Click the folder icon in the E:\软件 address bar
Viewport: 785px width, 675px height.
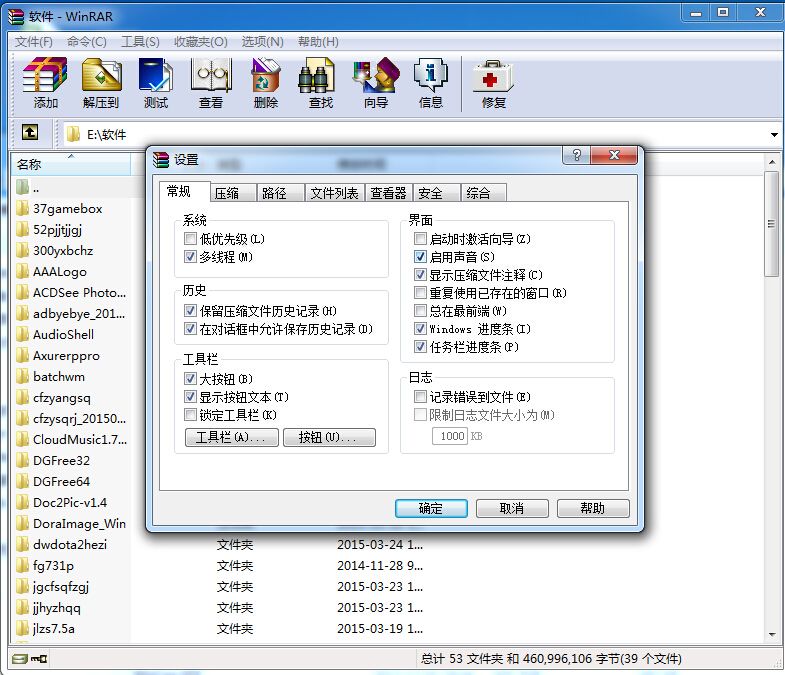(x=74, y=134)
